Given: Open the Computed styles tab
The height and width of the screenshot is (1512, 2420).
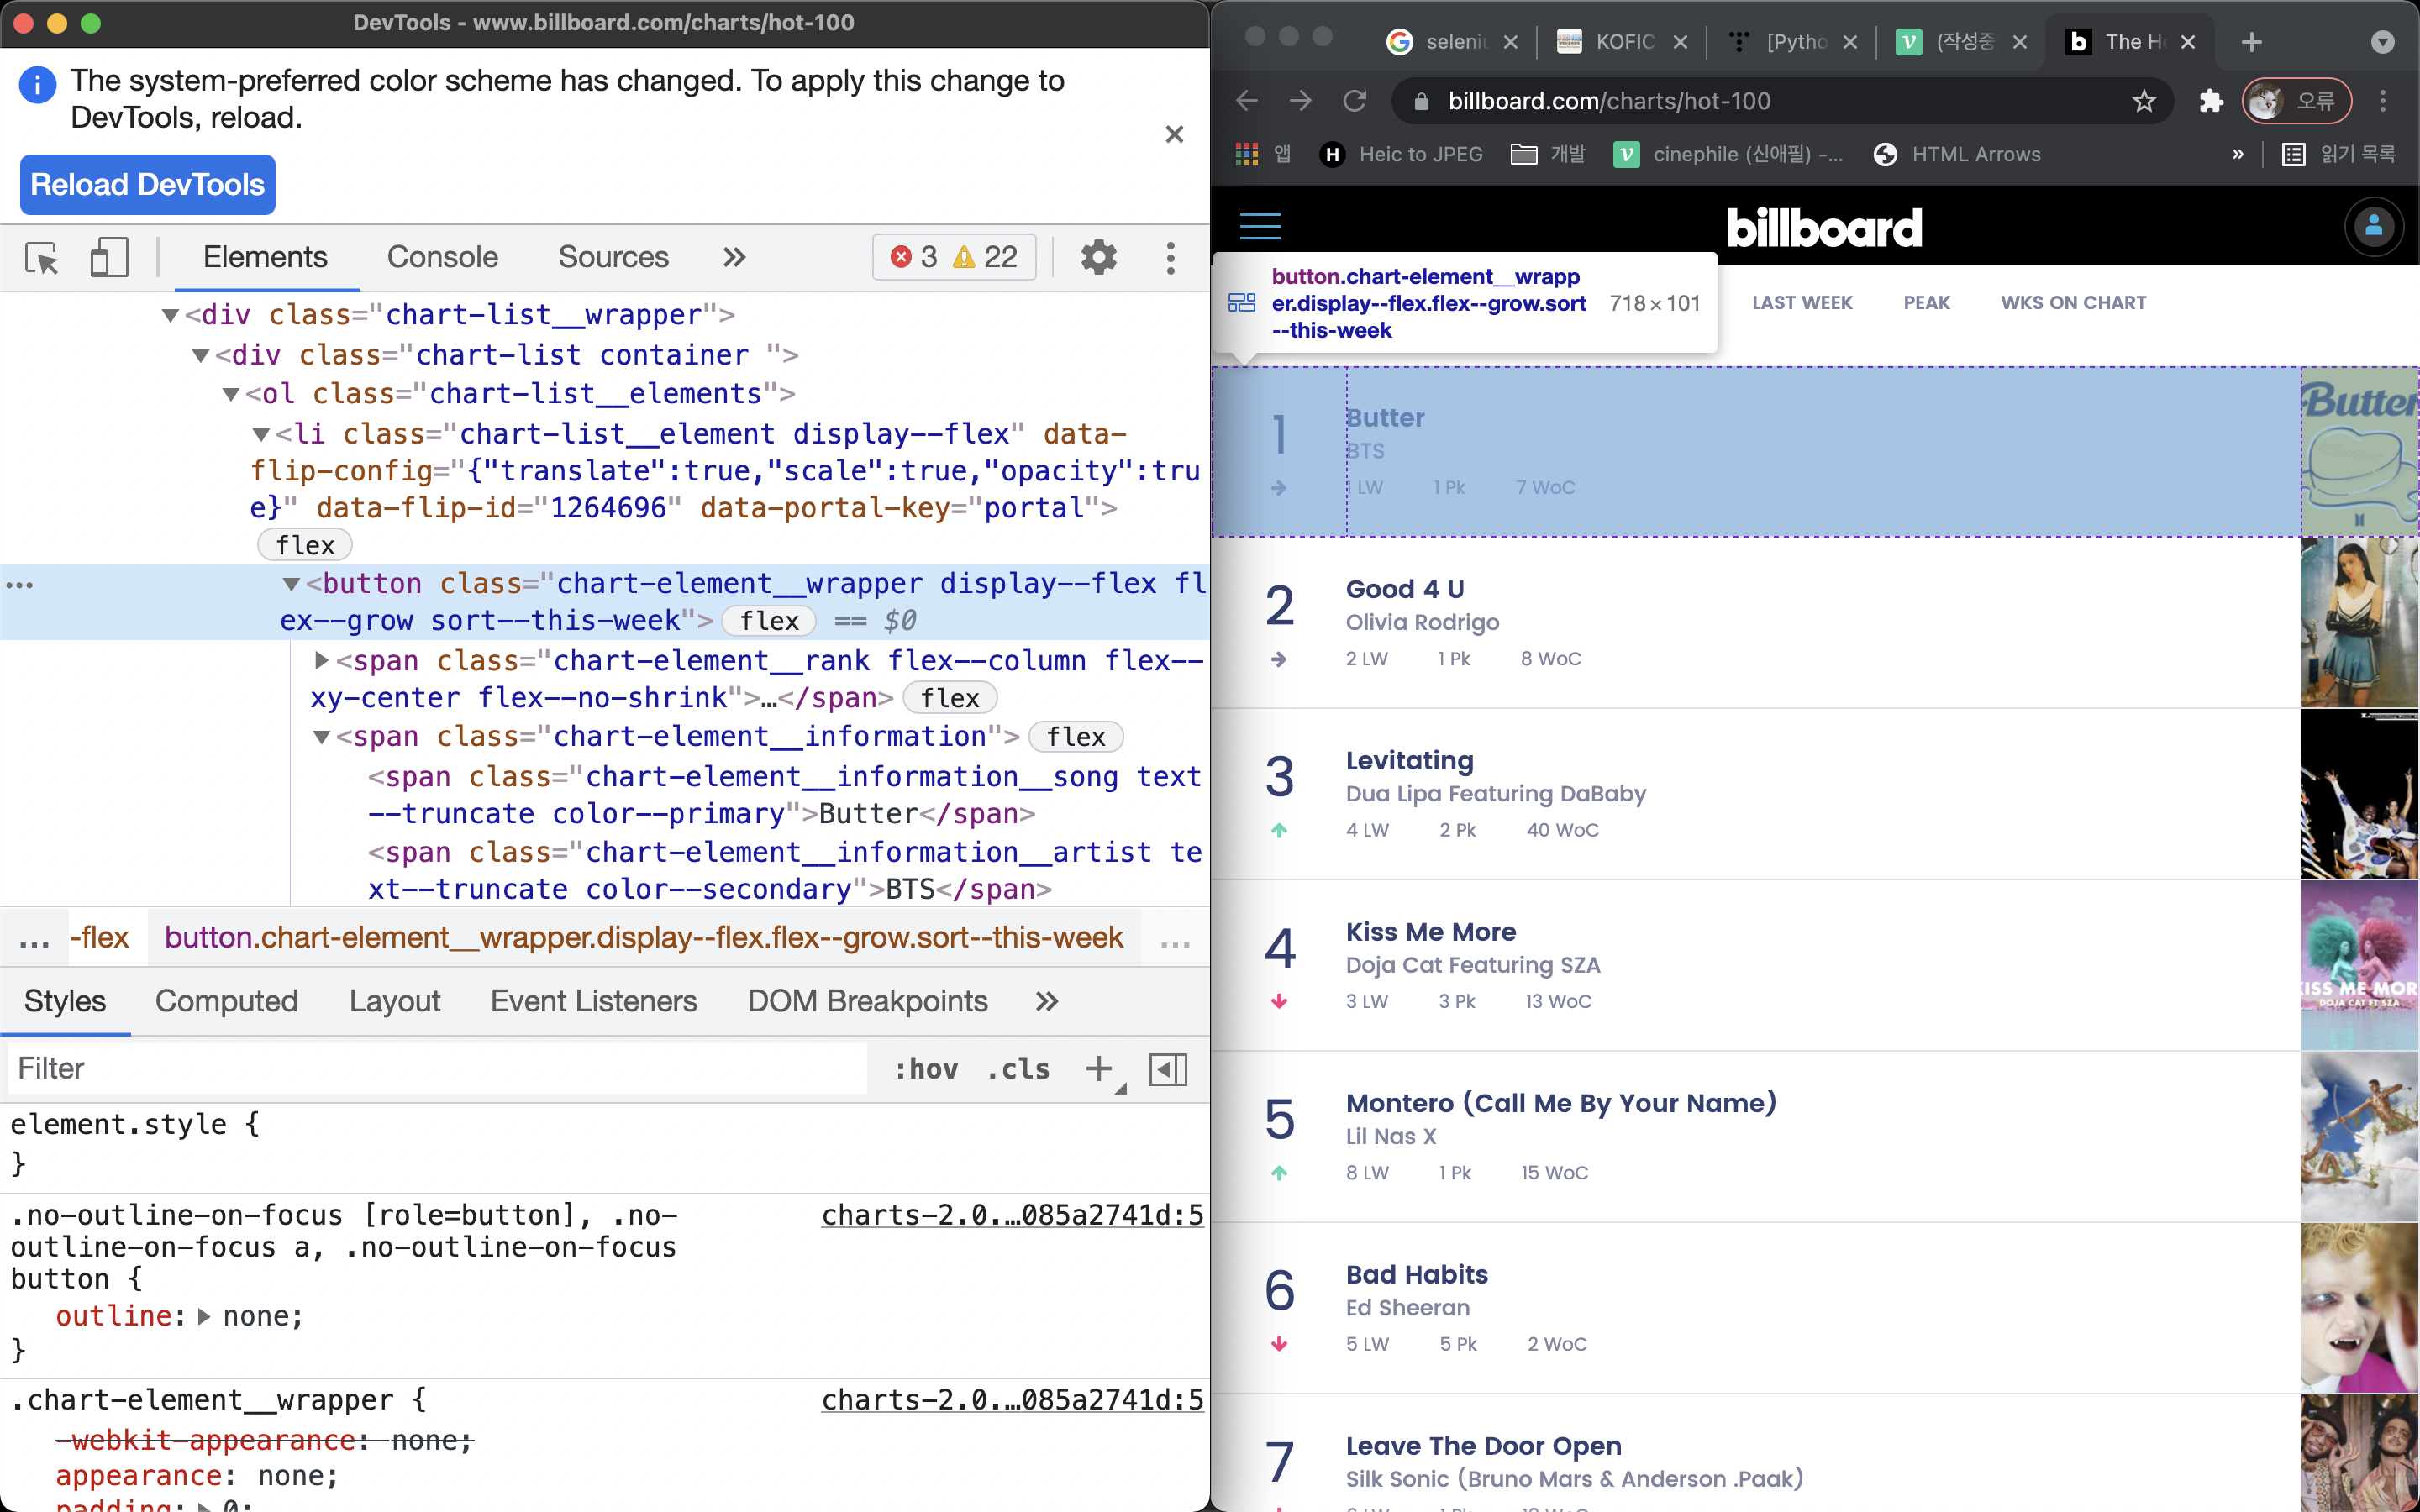Looking at the screenshot, I should [226, 1001].
